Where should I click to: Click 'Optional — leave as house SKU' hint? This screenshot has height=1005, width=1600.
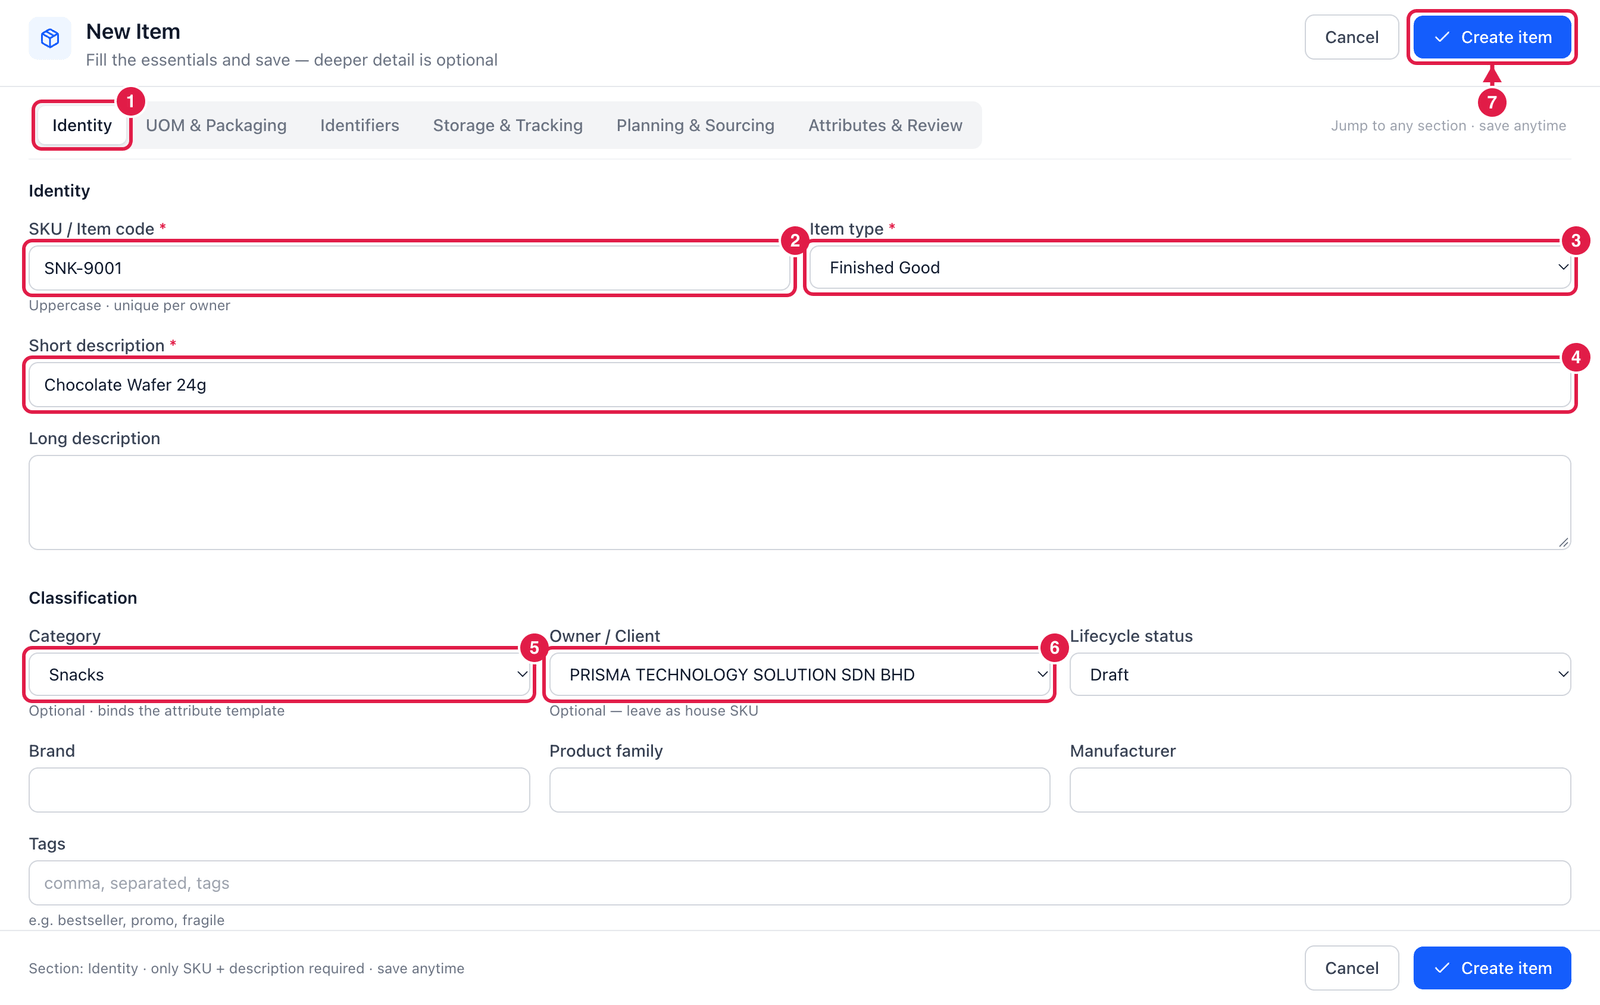(654, 711)
